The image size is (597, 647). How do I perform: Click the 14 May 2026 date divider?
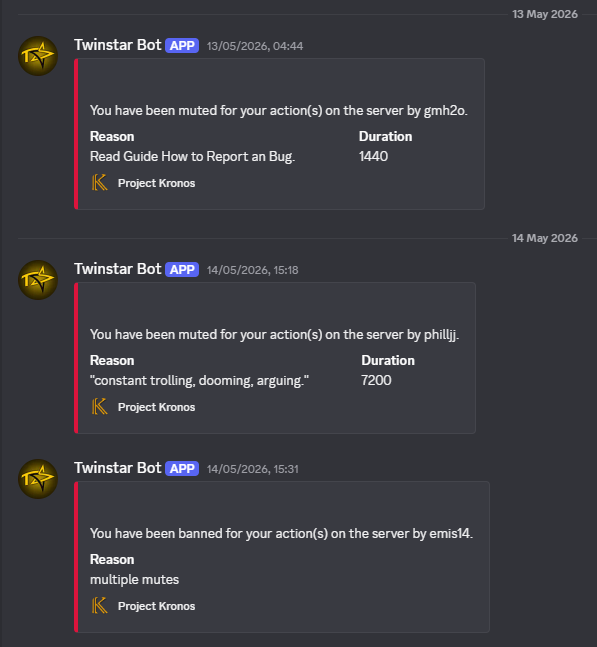tap(545, 238)
